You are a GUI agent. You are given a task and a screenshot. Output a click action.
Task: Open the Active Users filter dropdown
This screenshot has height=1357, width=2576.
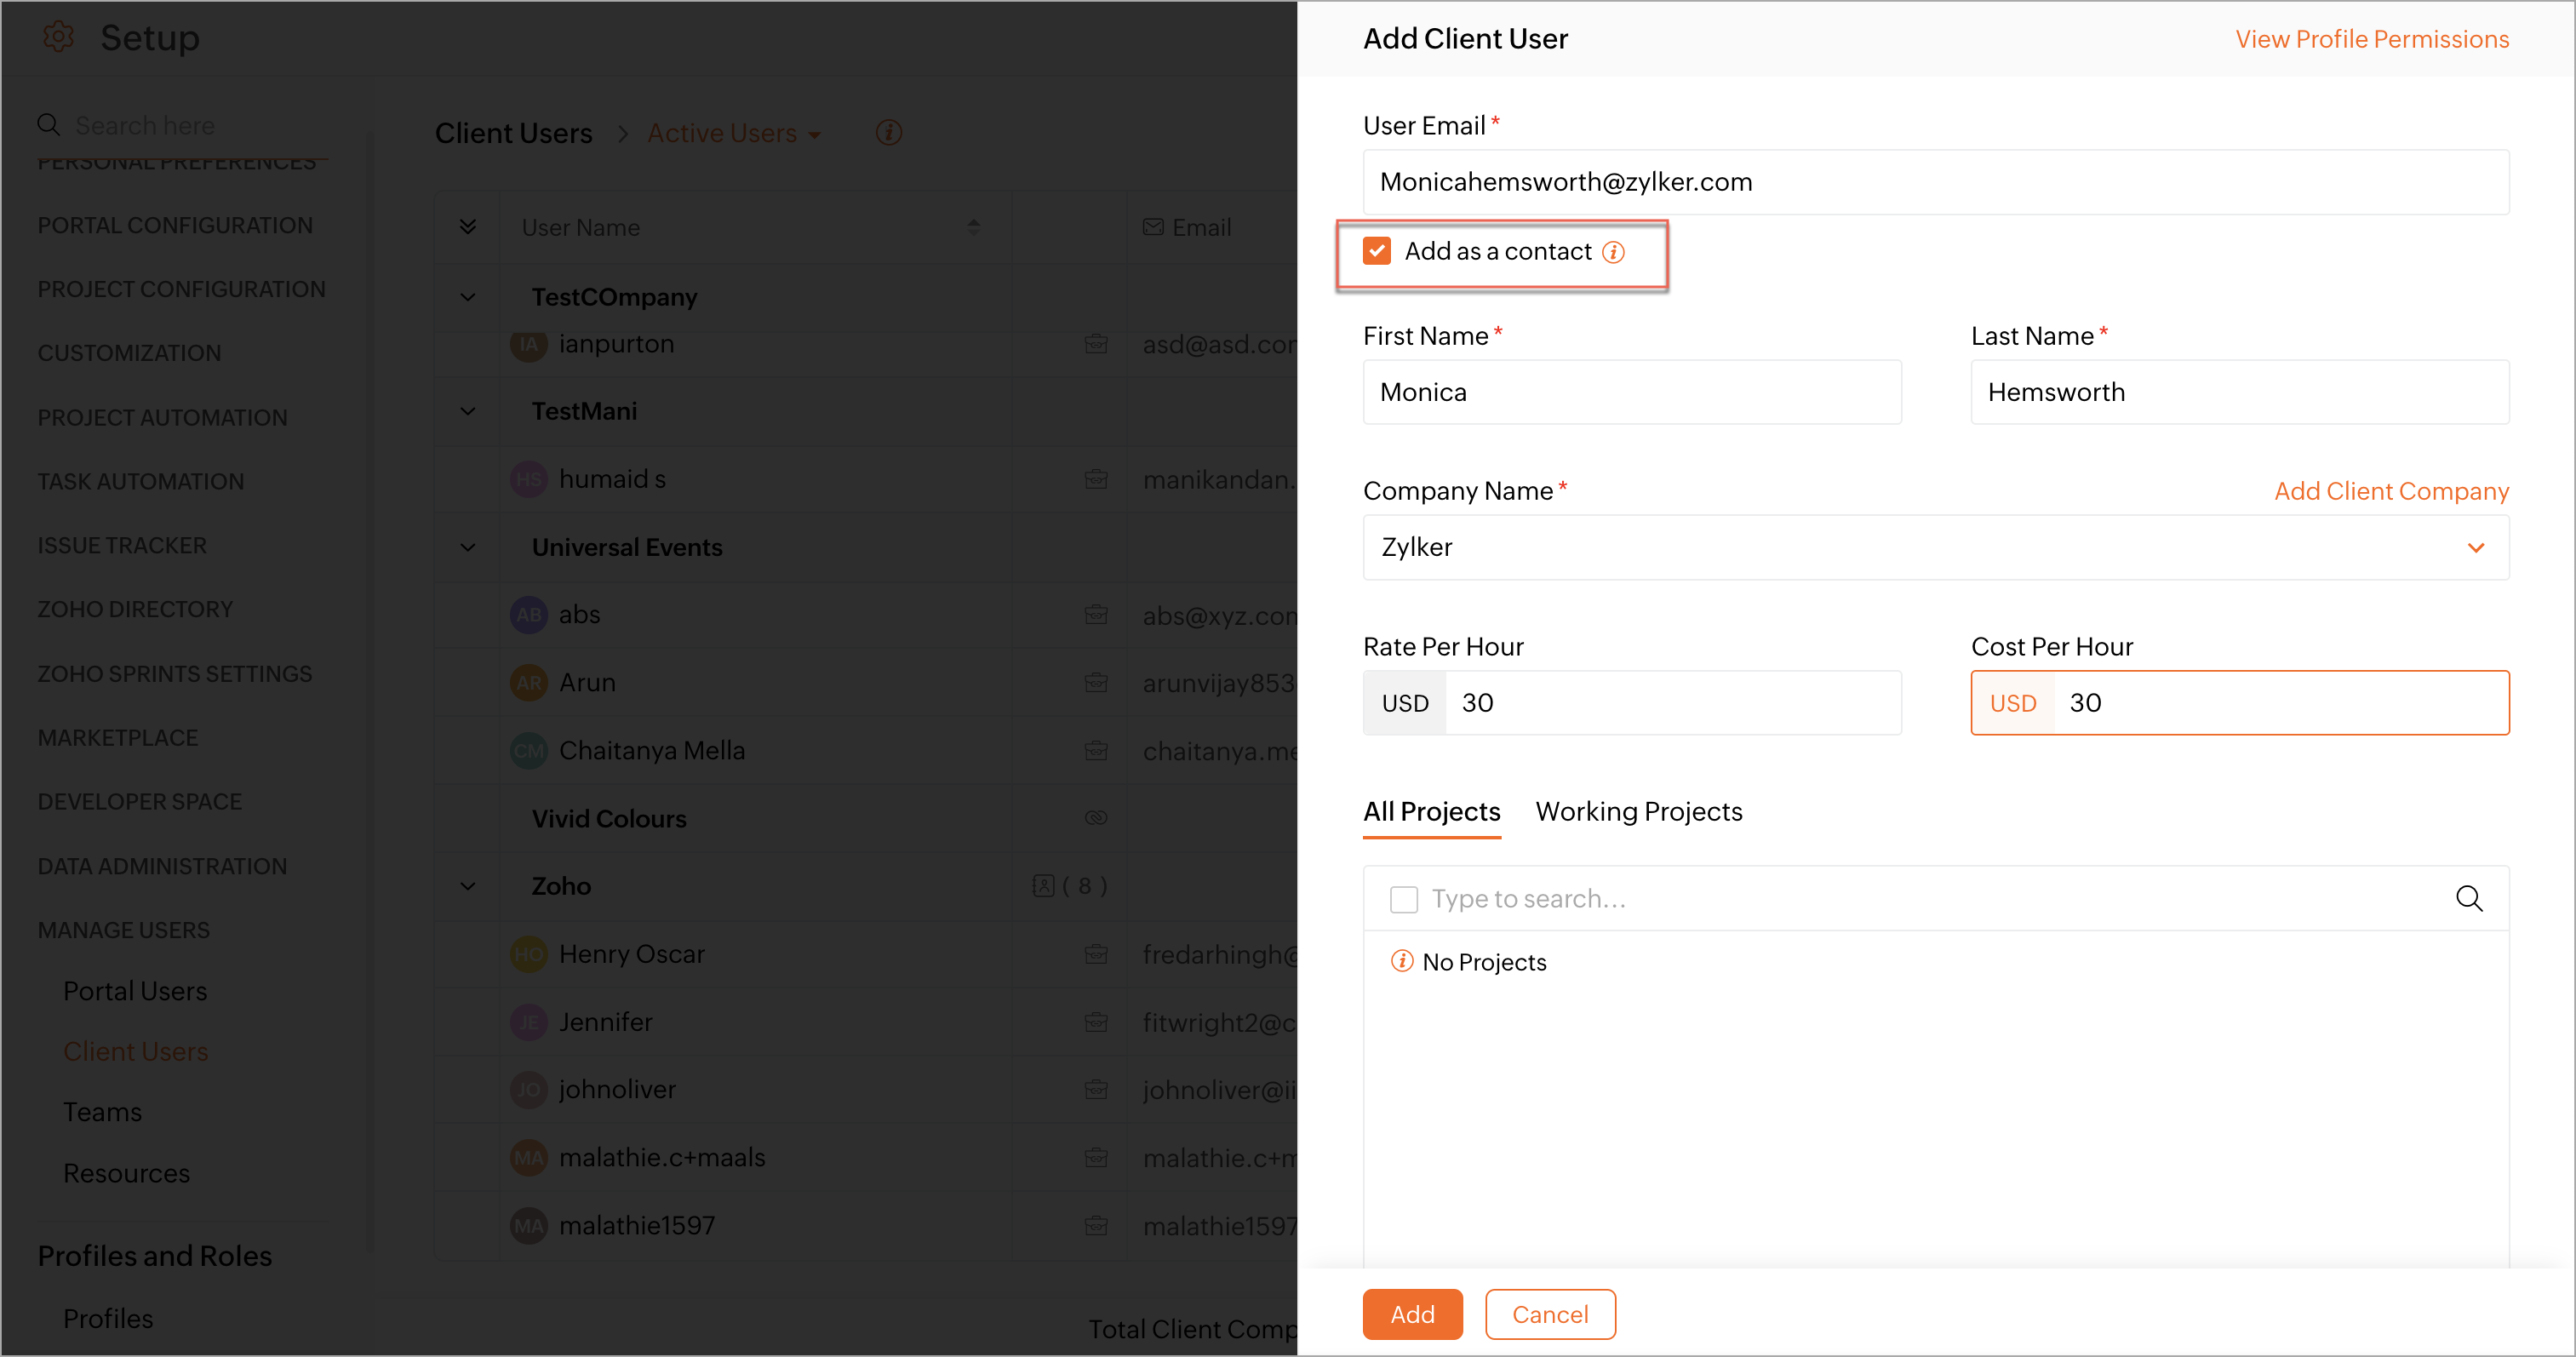tap(734, 133)
